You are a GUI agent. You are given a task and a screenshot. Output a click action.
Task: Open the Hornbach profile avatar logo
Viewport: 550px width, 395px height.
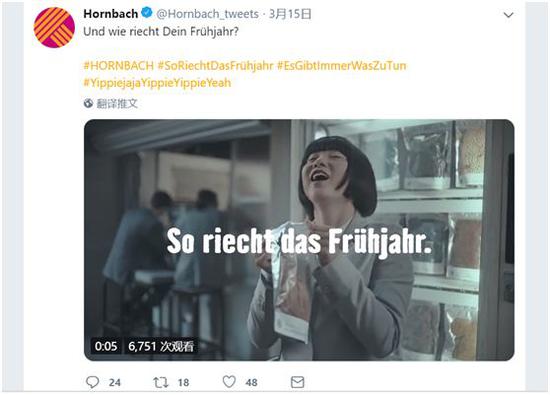pyautogui.click(x=54, y=27)
